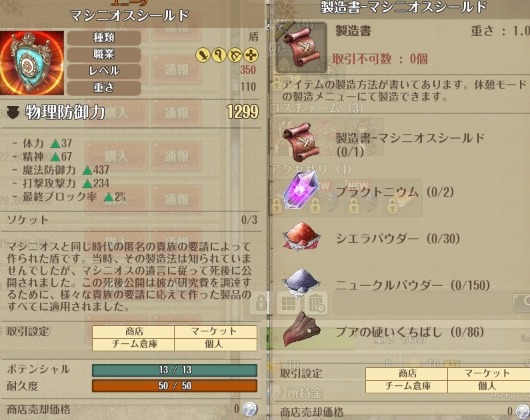Click the recipe scroll icon at top
Screen dimensions: 530x420
pos(302,47)
